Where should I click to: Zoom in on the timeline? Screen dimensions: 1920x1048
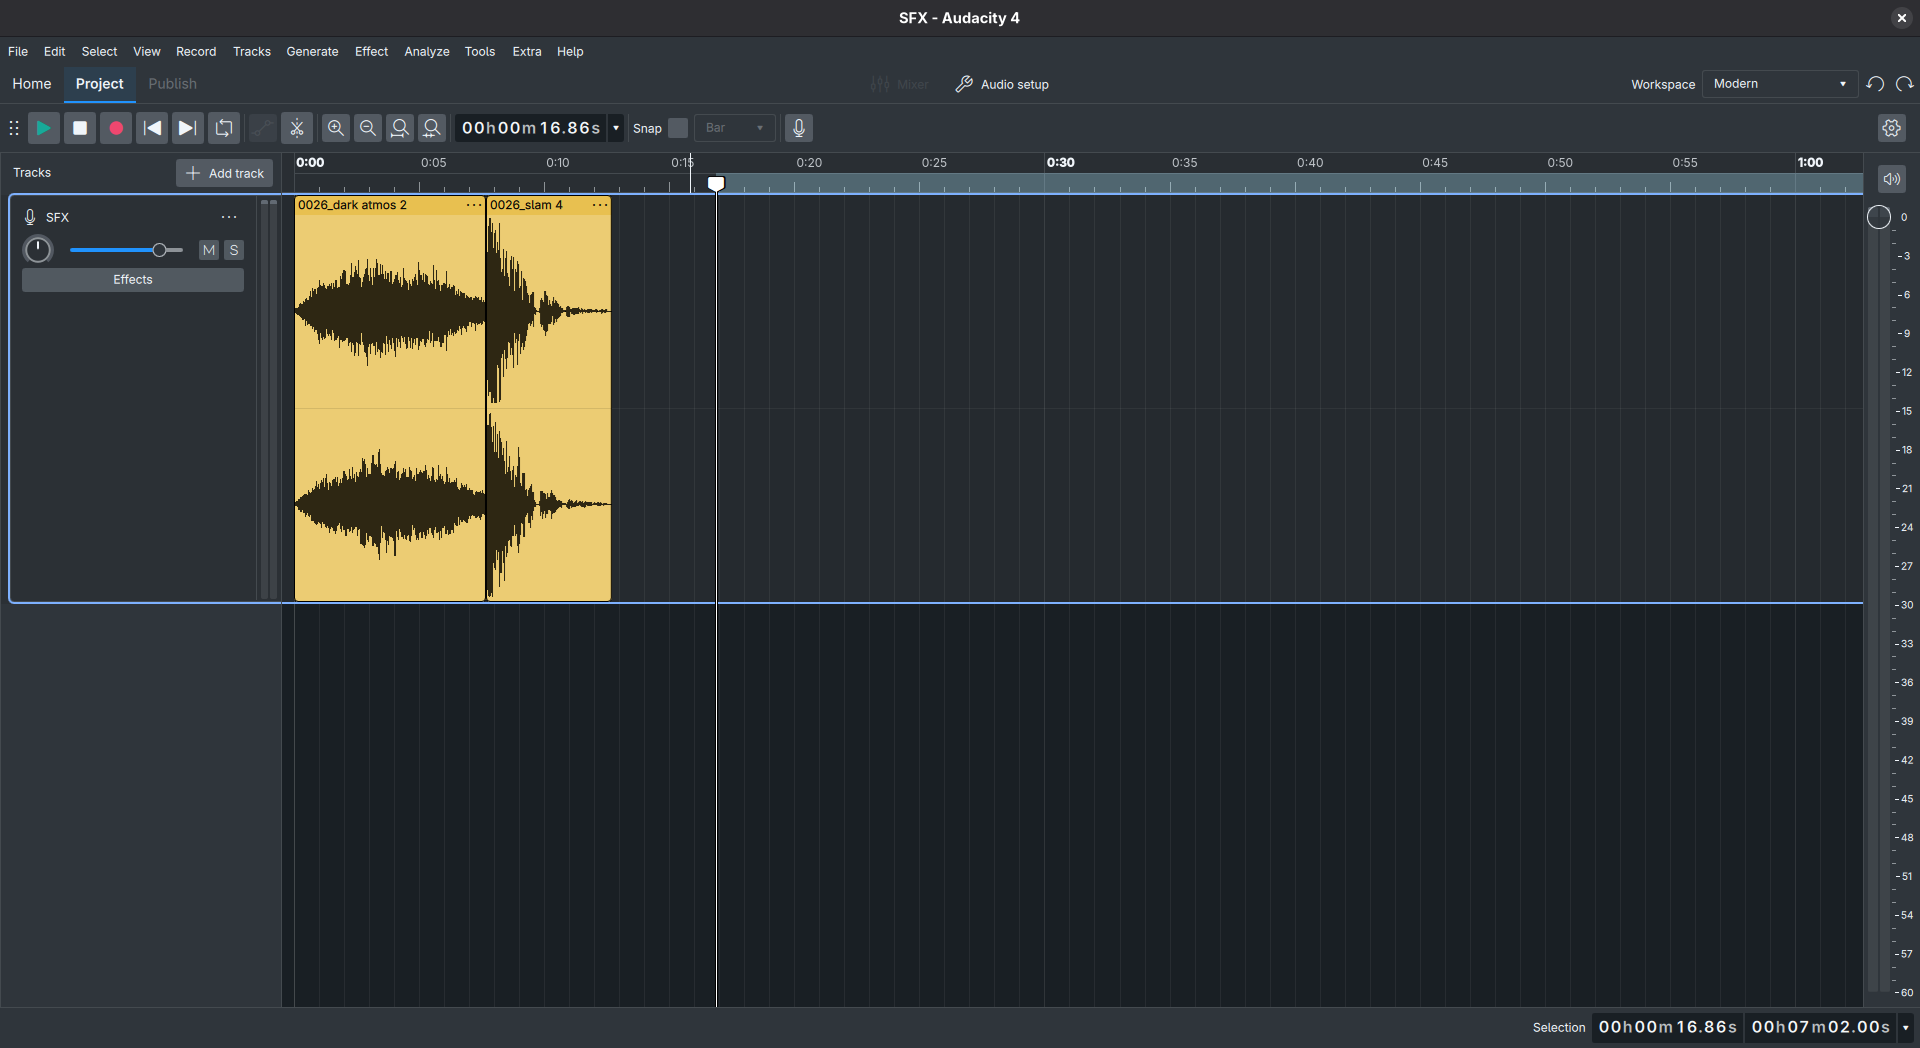pos(335,128)
